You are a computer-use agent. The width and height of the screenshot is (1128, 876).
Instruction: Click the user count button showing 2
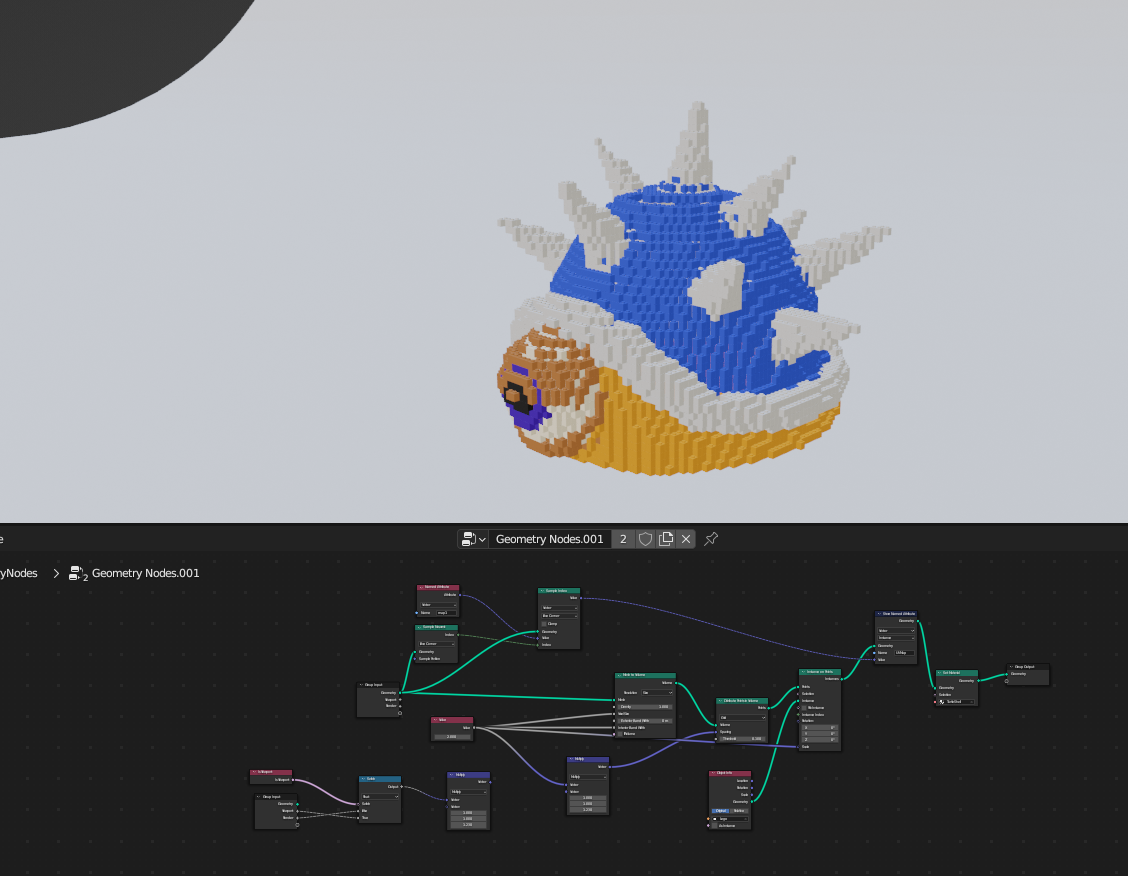[x=623, y=539]
